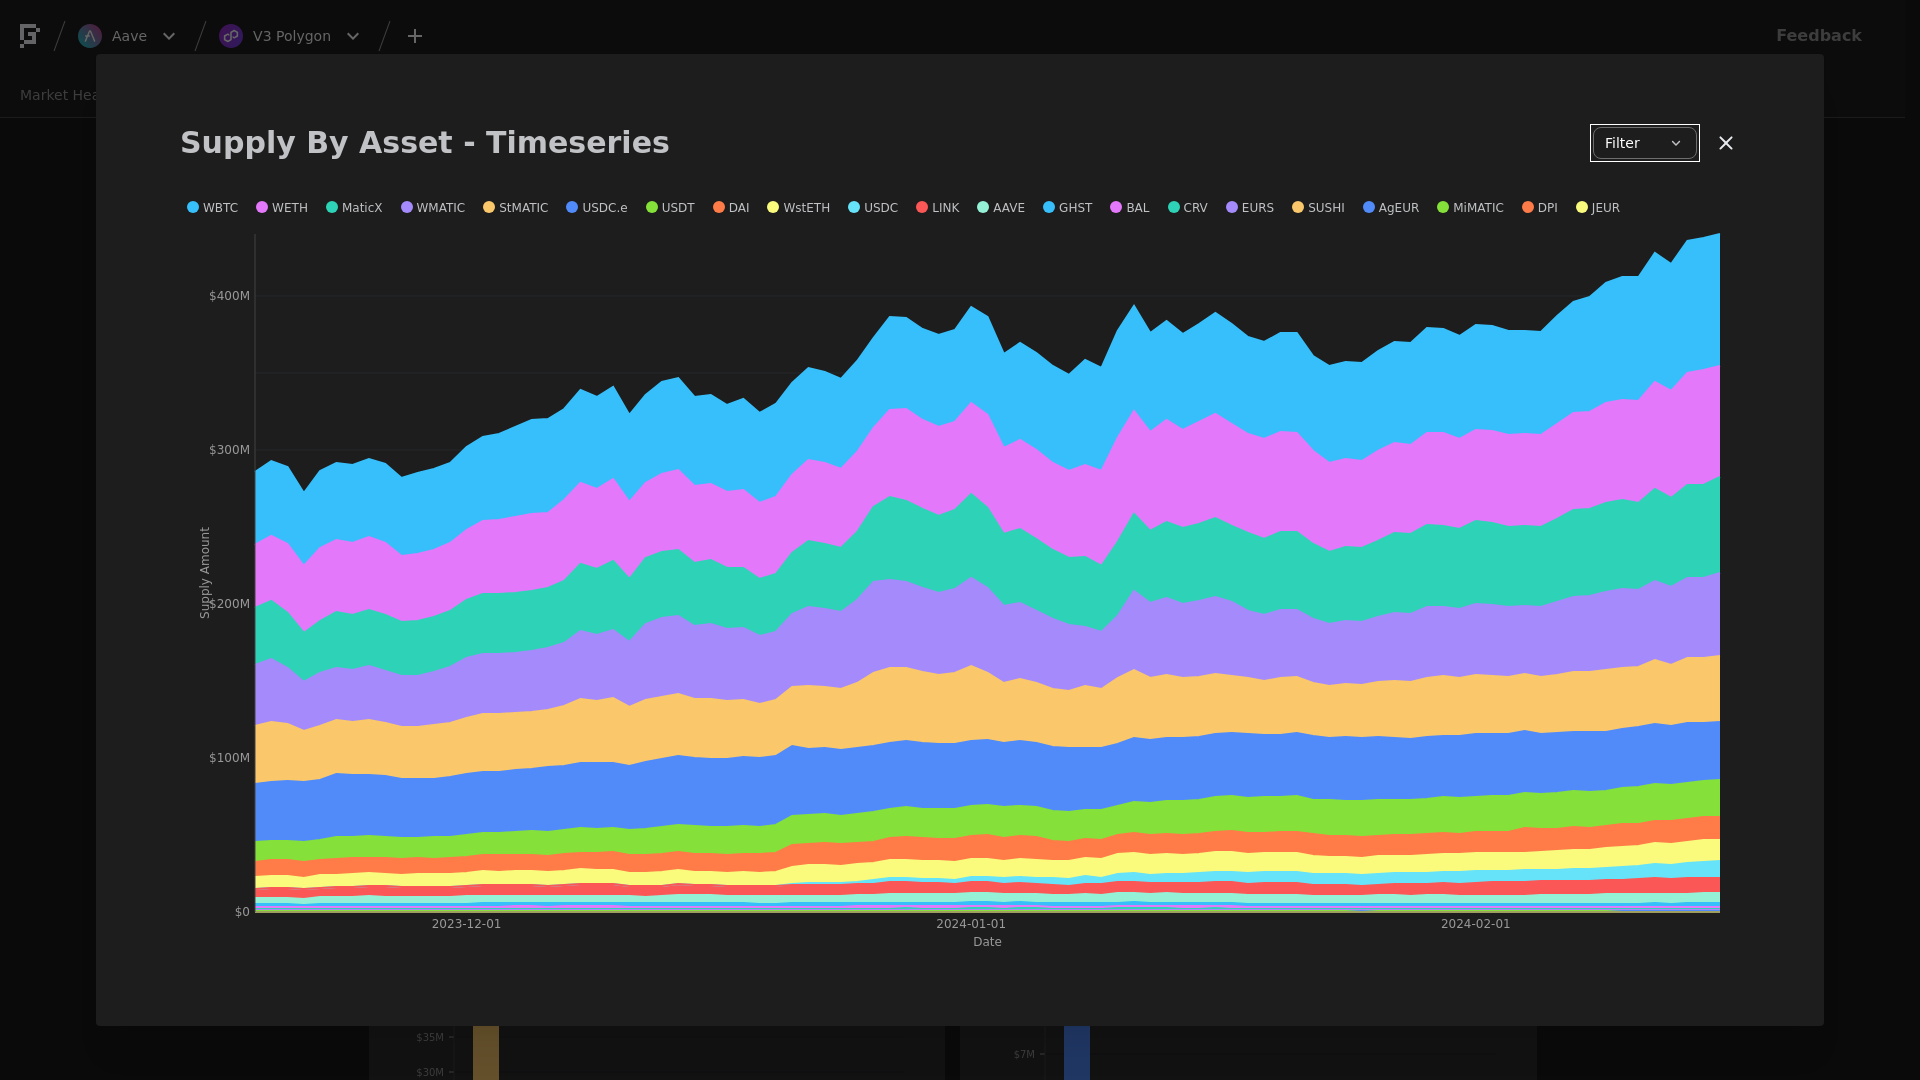Click the blue bar in the background chart

(x=1077, y=1053)
